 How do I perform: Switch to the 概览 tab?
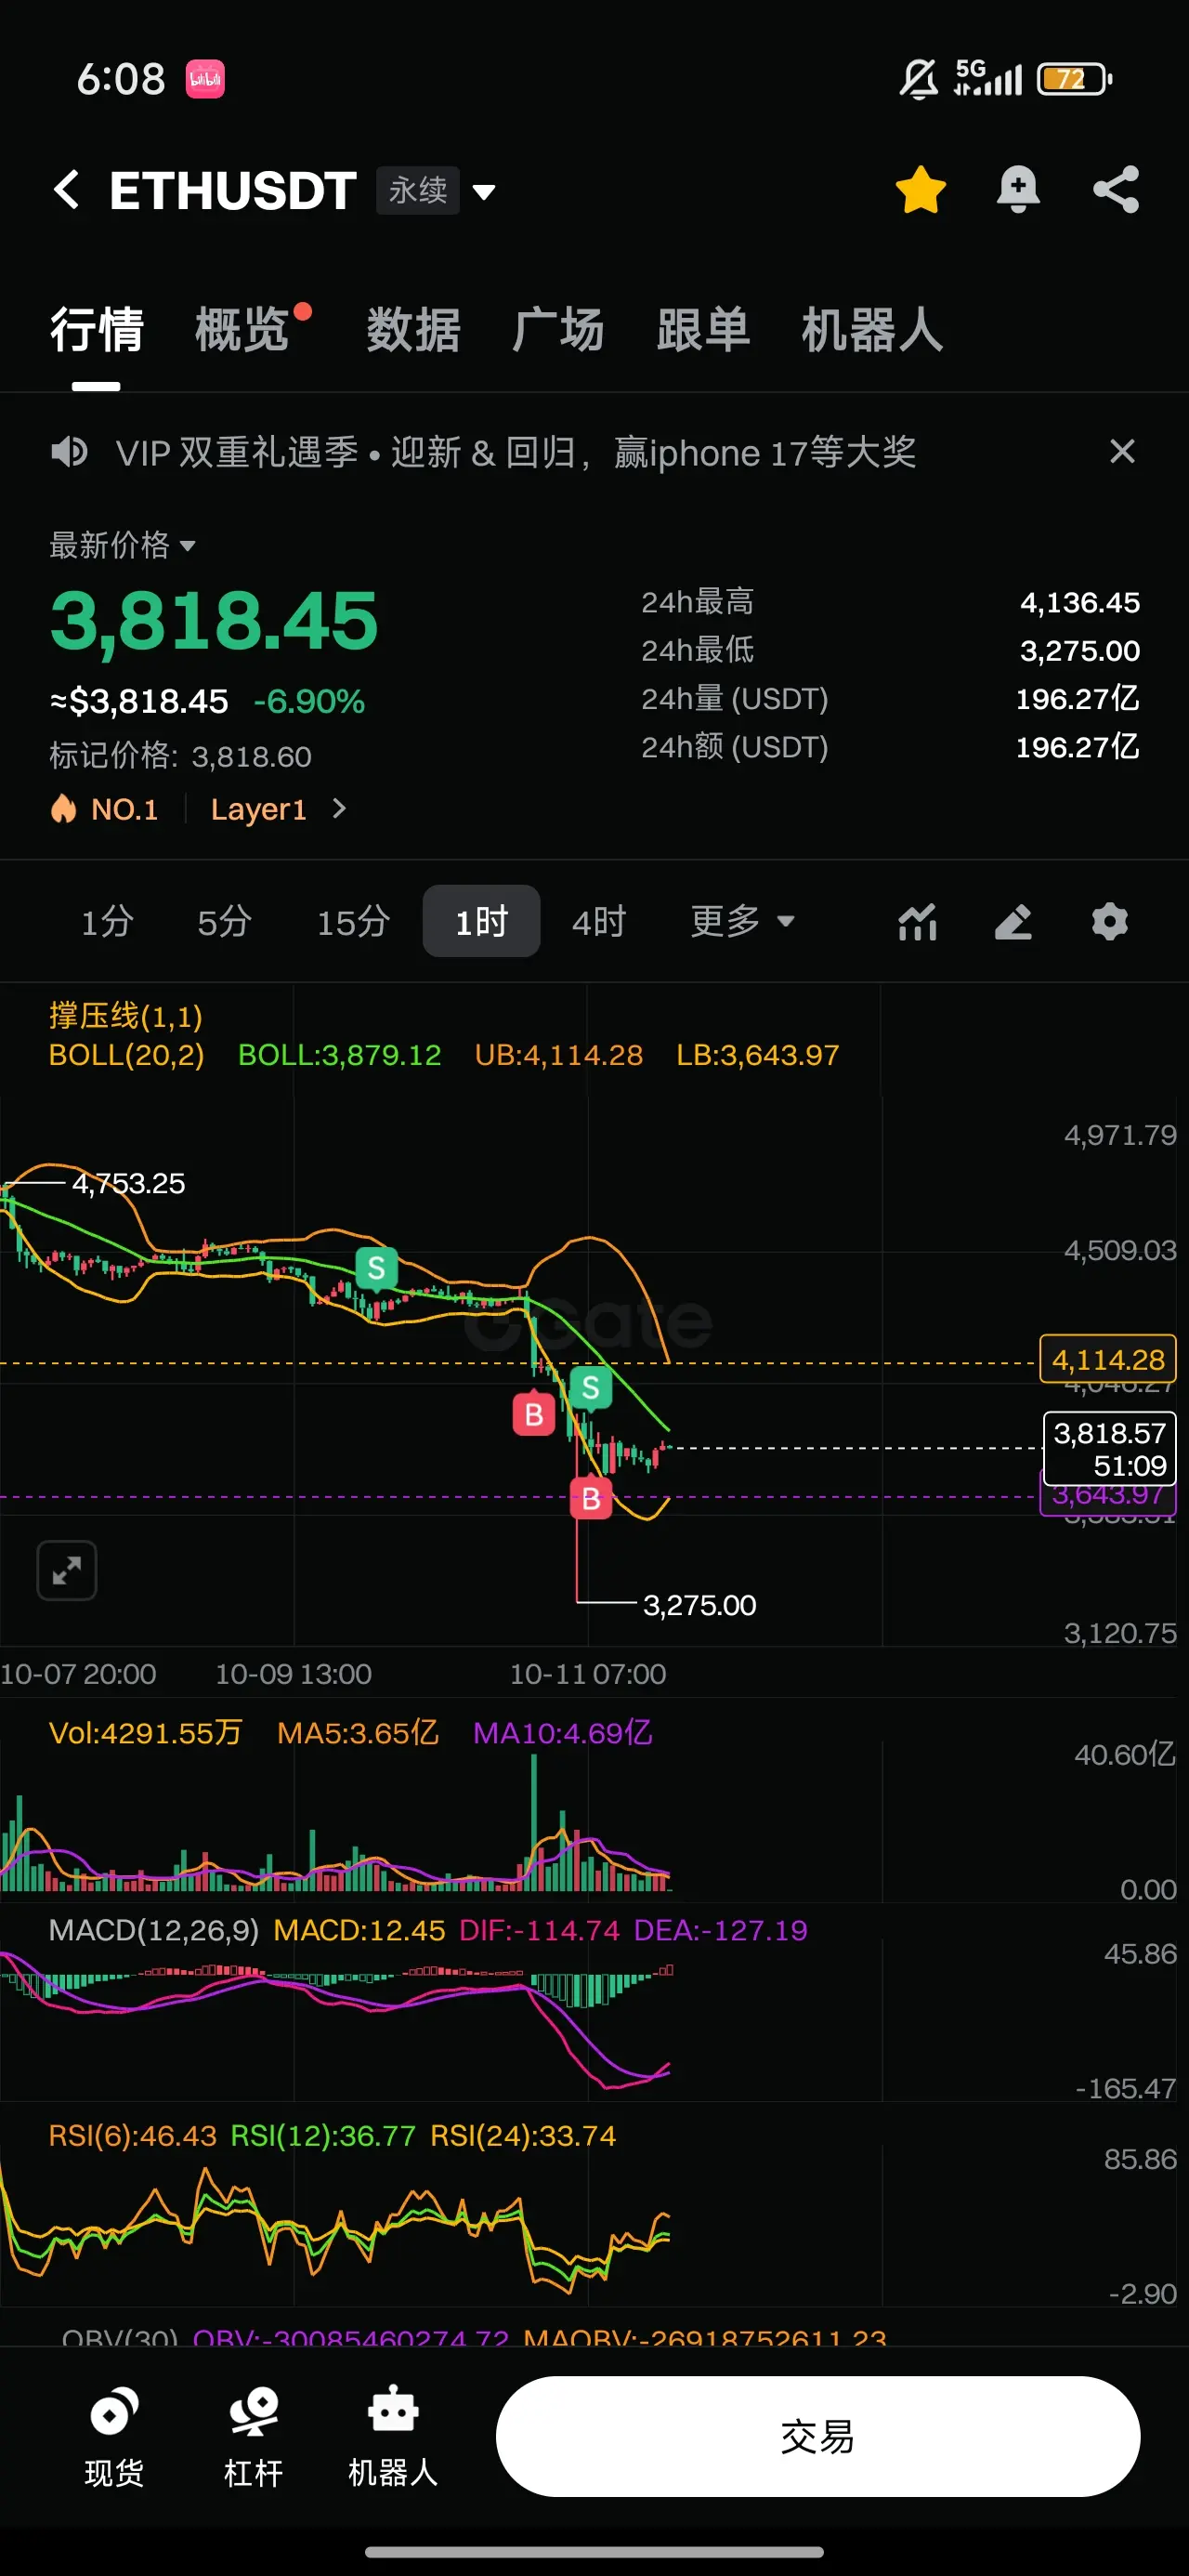(x=242, y=329)
